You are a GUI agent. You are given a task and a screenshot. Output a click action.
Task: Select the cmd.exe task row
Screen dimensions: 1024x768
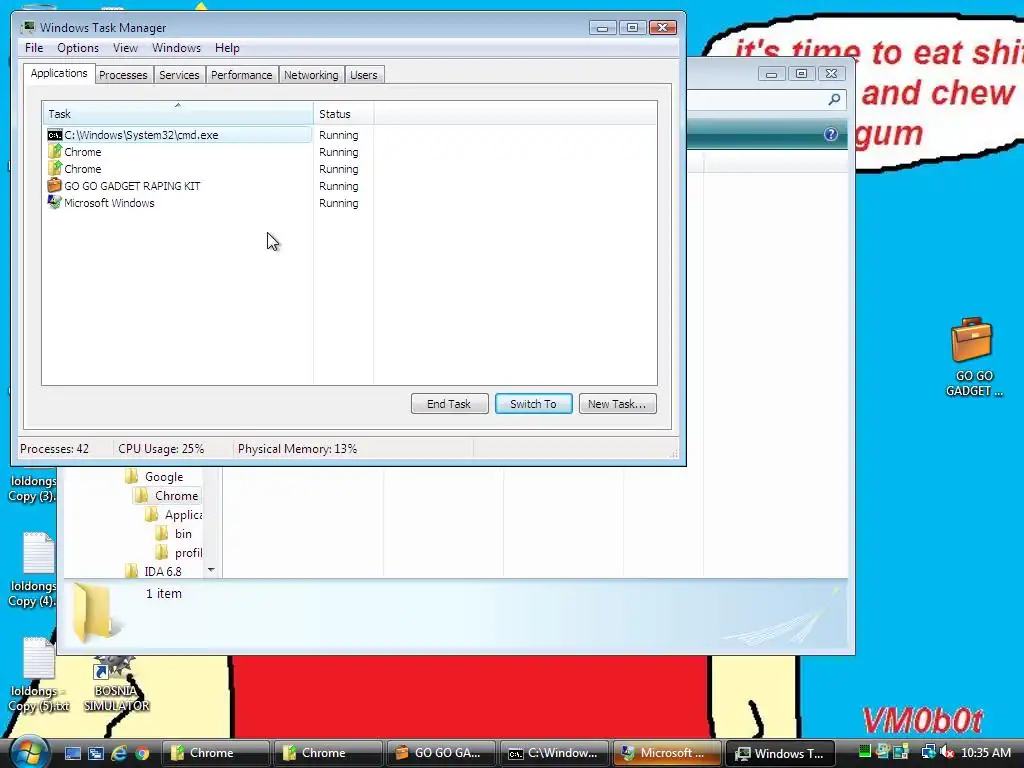point(178,135)
